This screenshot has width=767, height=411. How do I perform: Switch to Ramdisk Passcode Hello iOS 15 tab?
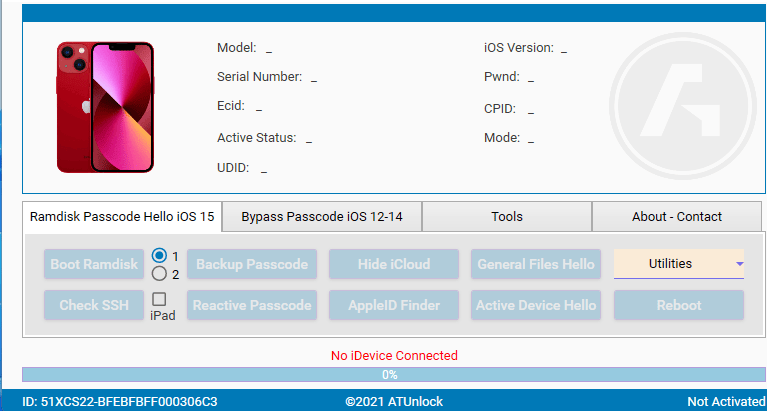122,216
